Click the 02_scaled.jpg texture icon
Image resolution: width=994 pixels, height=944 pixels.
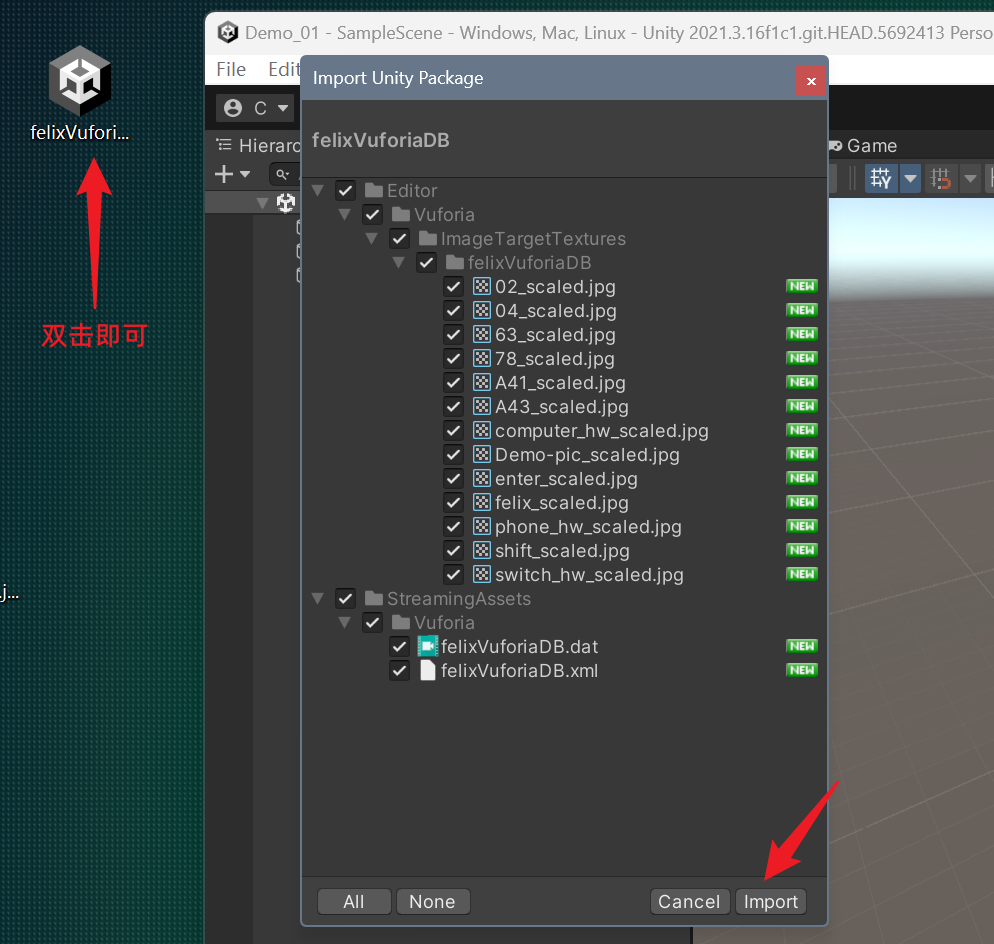click(x=482, y=287)
